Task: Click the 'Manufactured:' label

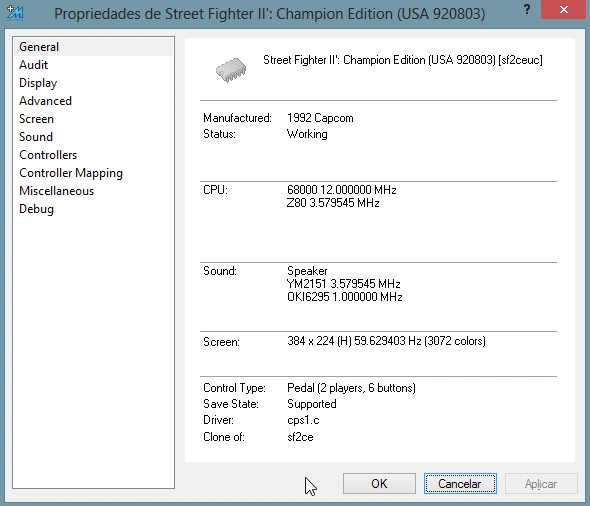Action: point(237,118)
